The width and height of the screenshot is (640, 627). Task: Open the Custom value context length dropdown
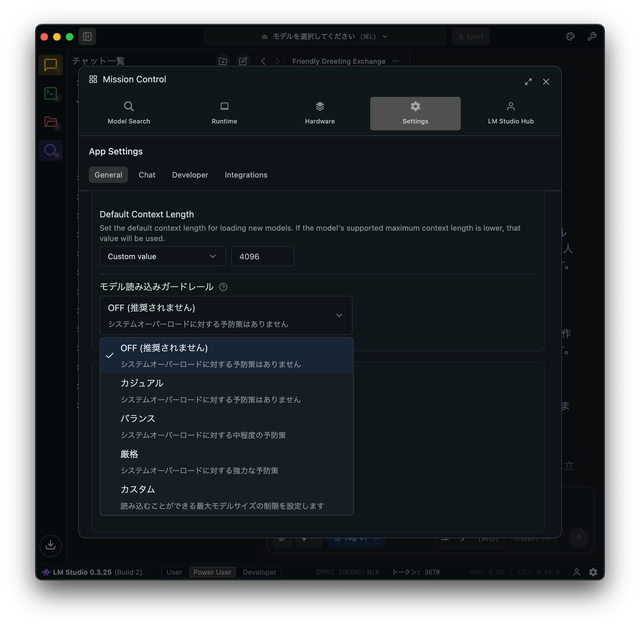pyautogui.click(x=162, y=257)
